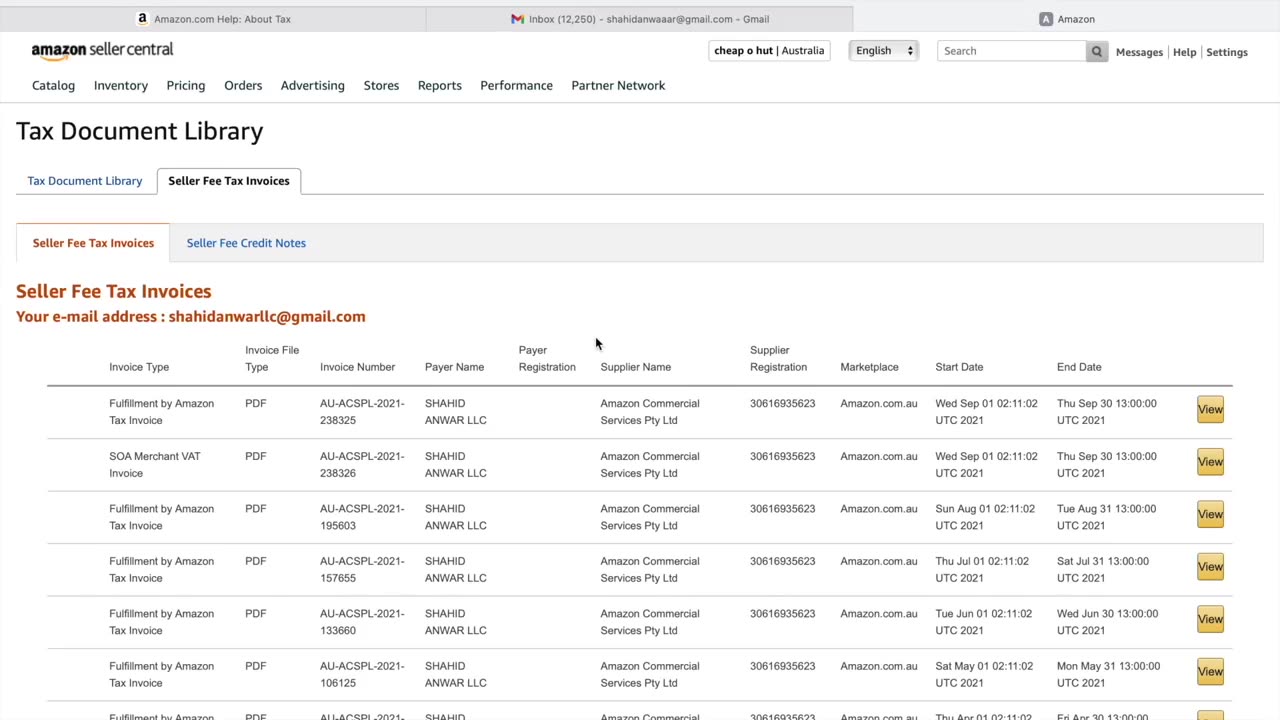Switch to the Tax Document Library tab
The image size is (1280, 720).
coord(85,181)
